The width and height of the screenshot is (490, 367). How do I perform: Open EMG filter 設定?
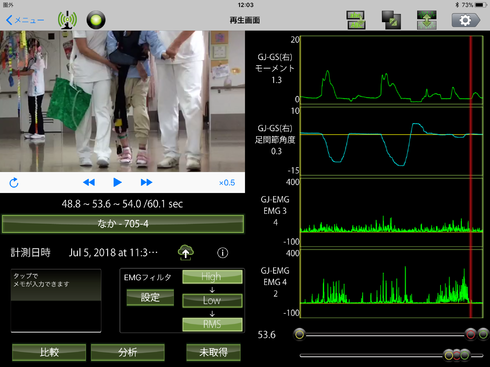(150, 297)
